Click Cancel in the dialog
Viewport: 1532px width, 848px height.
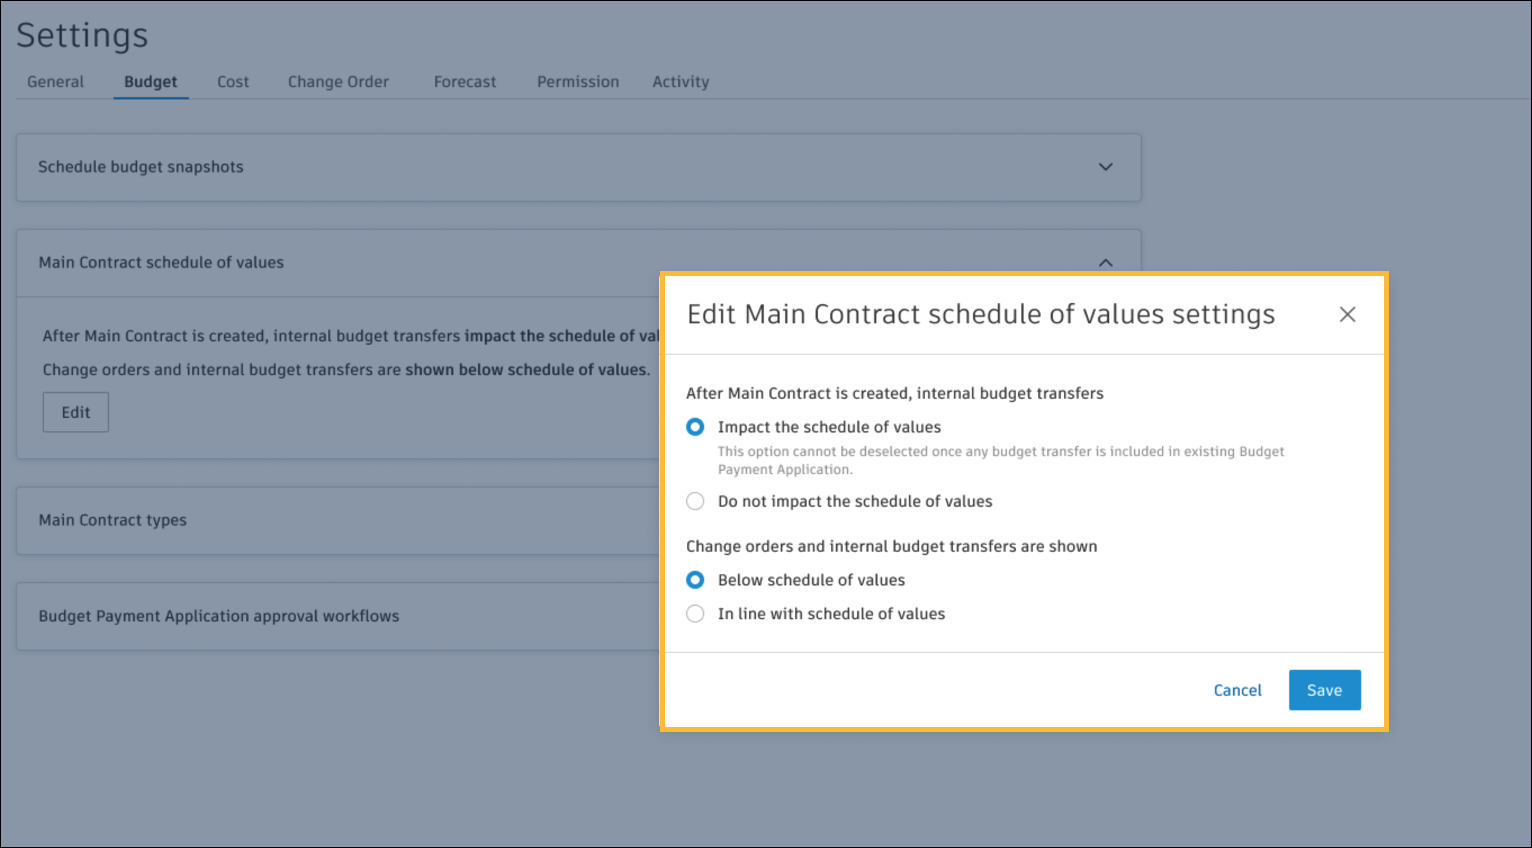[1237, 690]
